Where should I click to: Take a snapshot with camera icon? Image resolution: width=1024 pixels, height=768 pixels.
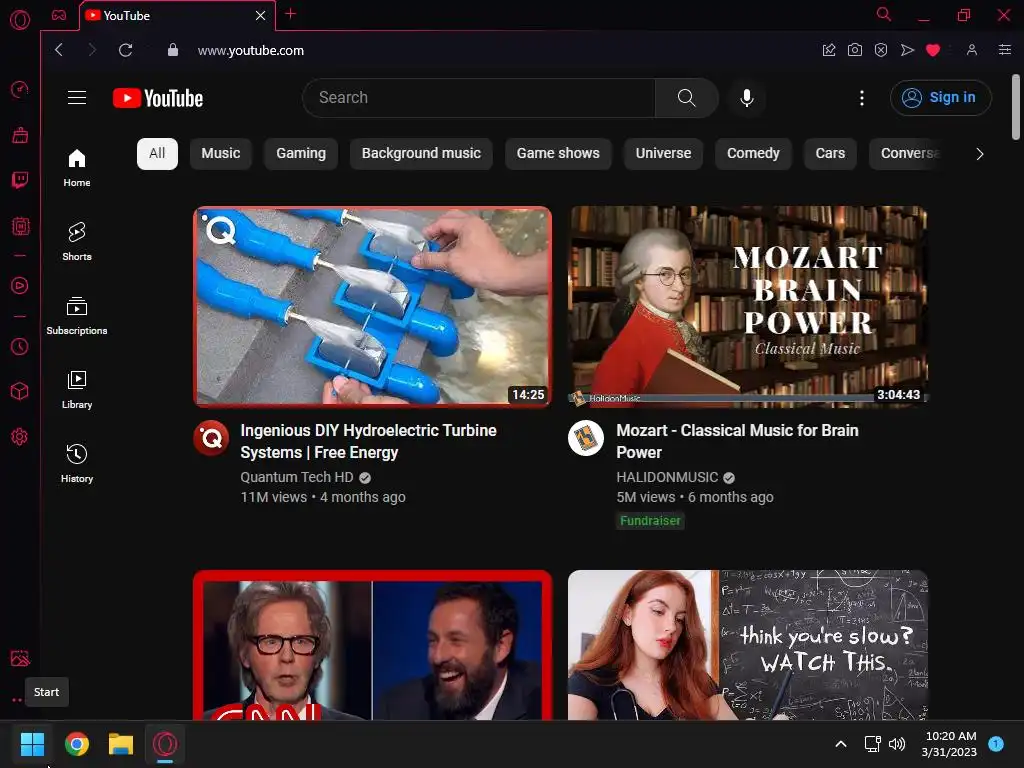click(854, 50)
